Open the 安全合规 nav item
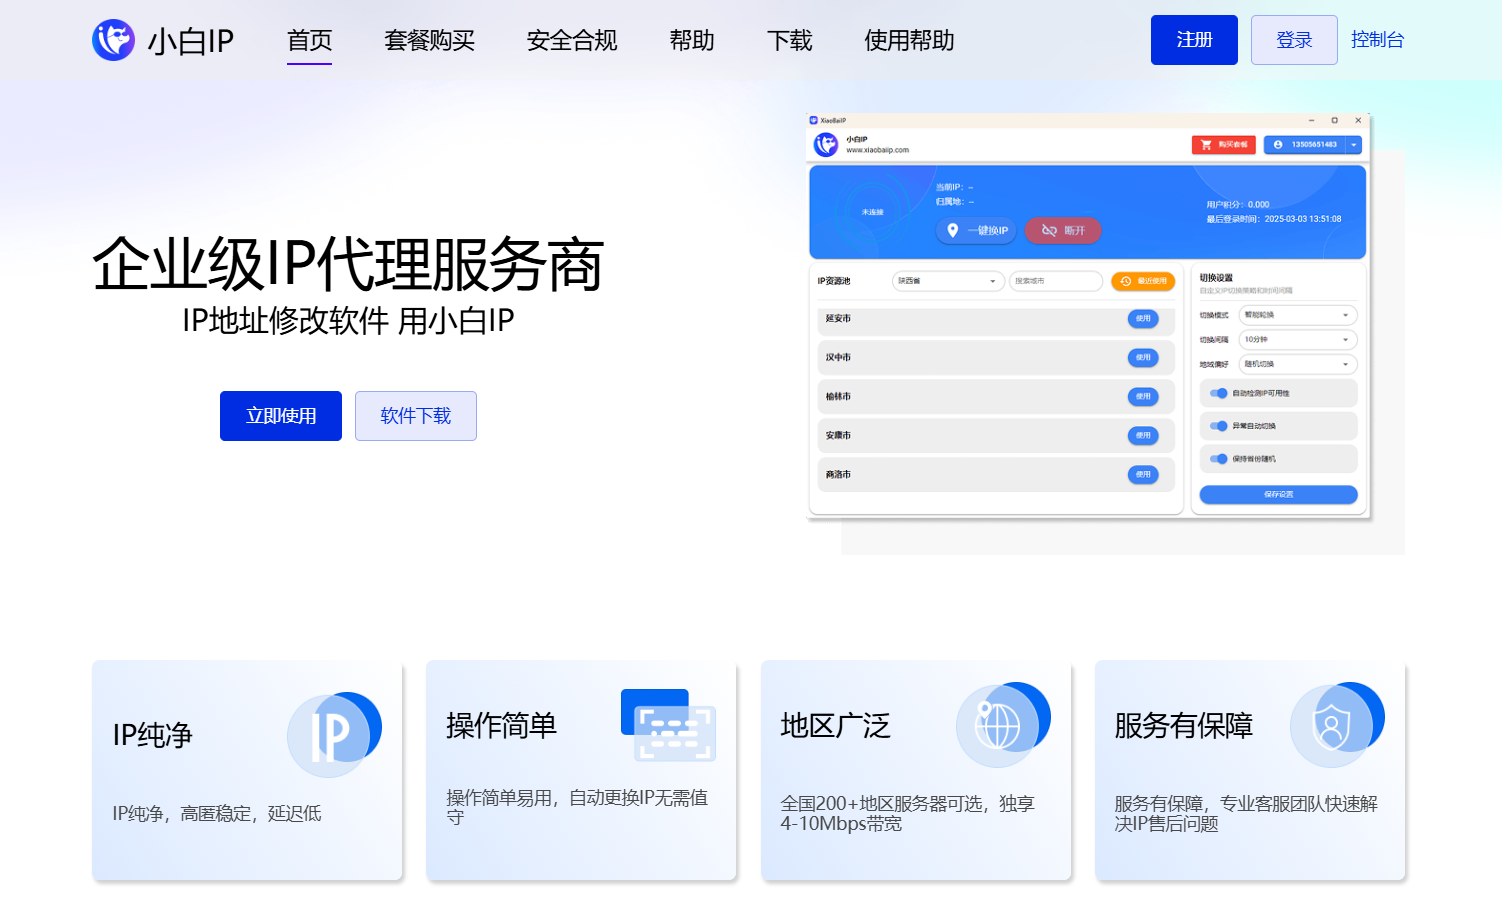Viewport: 1502px width, 906px height. [x=572, y=40]
